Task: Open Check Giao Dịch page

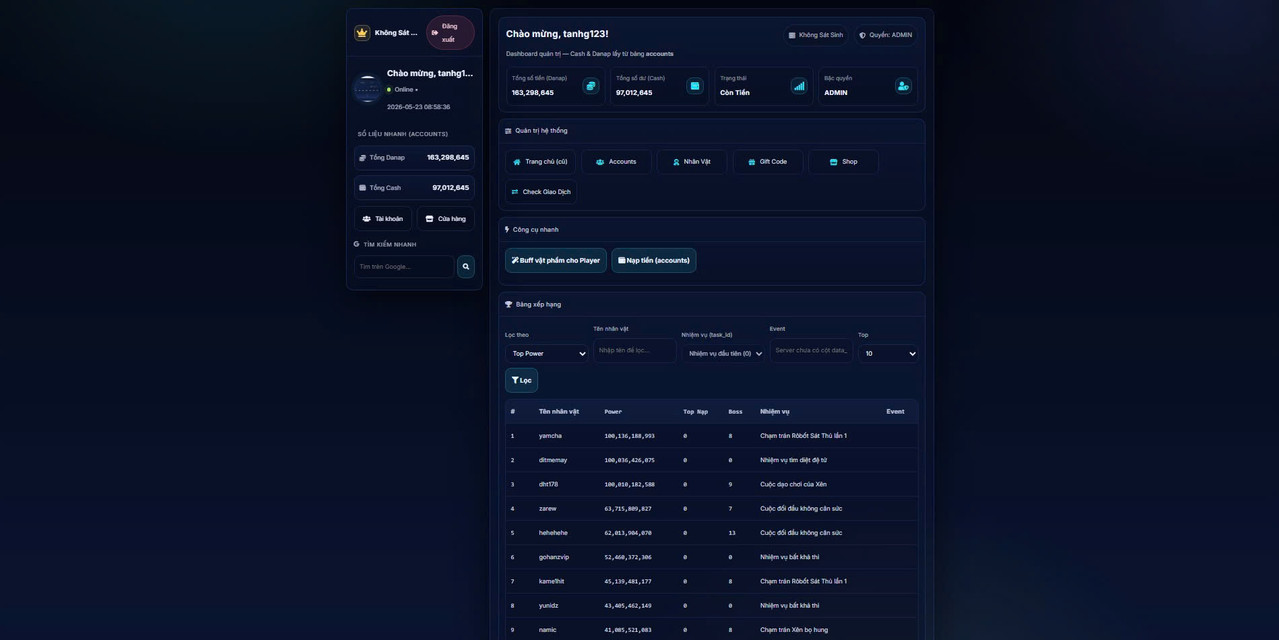Action: (x=540, y=192)
